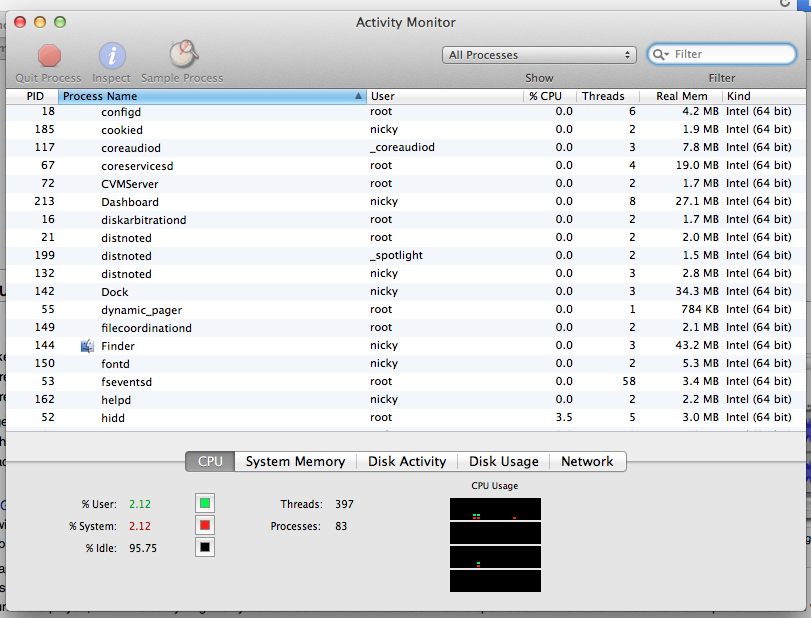Click the Inspect info icon
Screen dimensions: 811x618
[x=112, y=56]
